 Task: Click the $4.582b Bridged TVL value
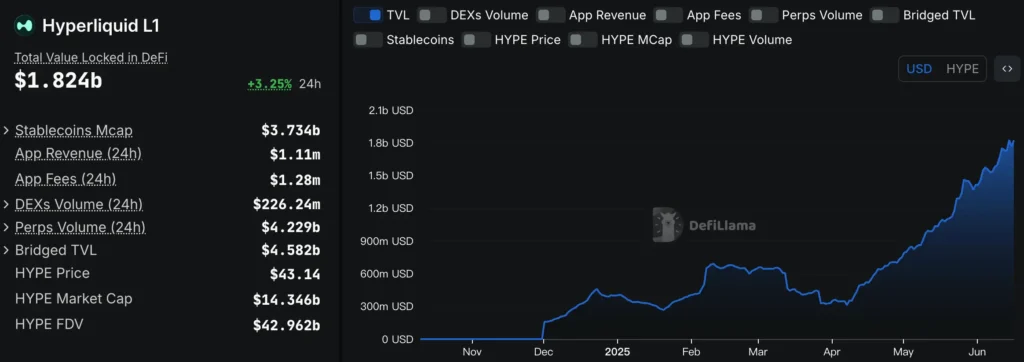(291, 250)
